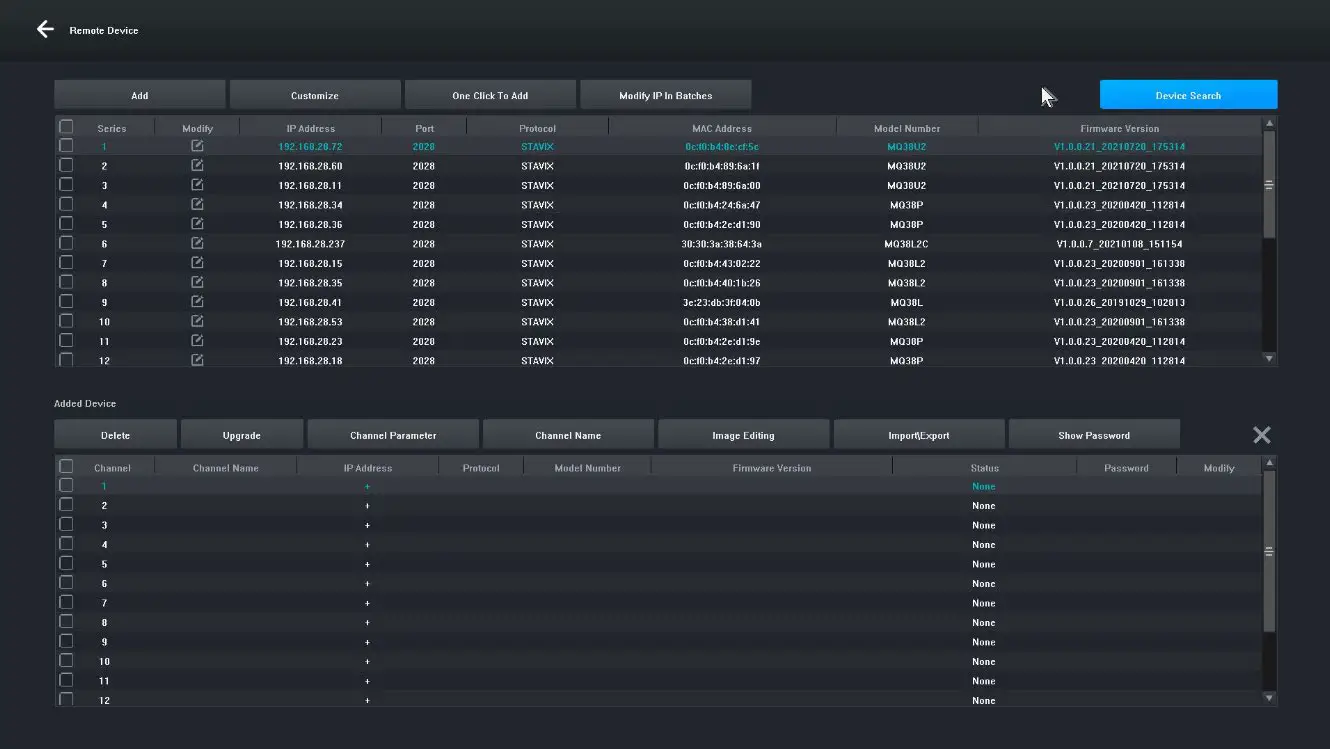Click the search results scrollbar thumb
The width and height of the screenshot is (1330, 749).
[1270, 185]
